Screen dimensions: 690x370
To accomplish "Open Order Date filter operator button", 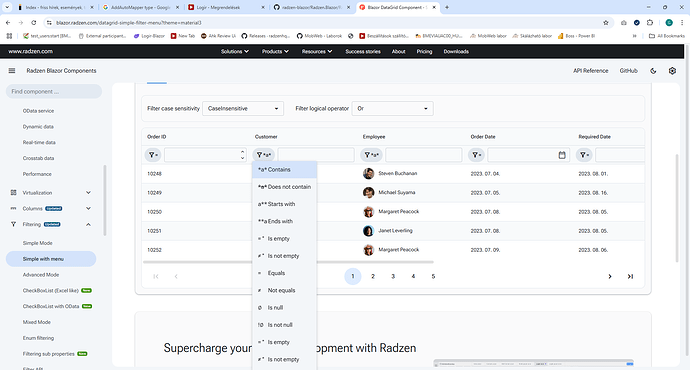I will pos(476,155).
